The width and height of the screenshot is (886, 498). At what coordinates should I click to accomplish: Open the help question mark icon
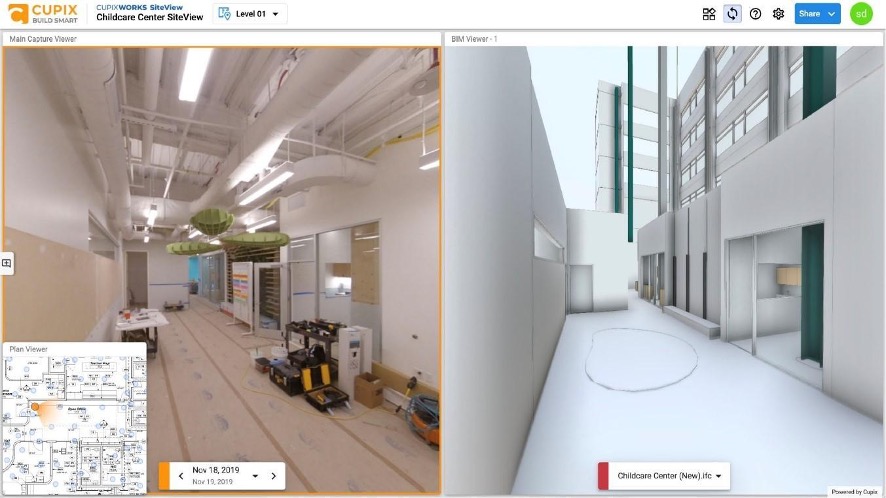(755, 14)
